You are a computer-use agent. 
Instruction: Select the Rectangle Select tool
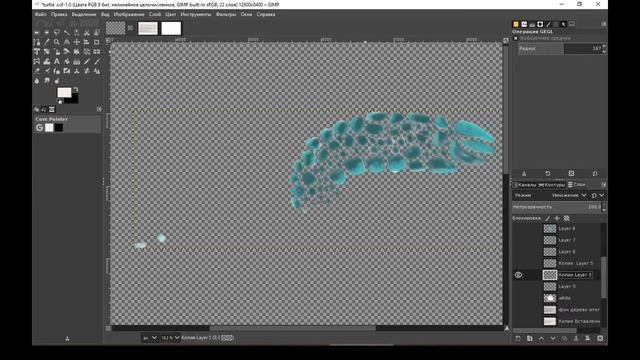[37, 32]
